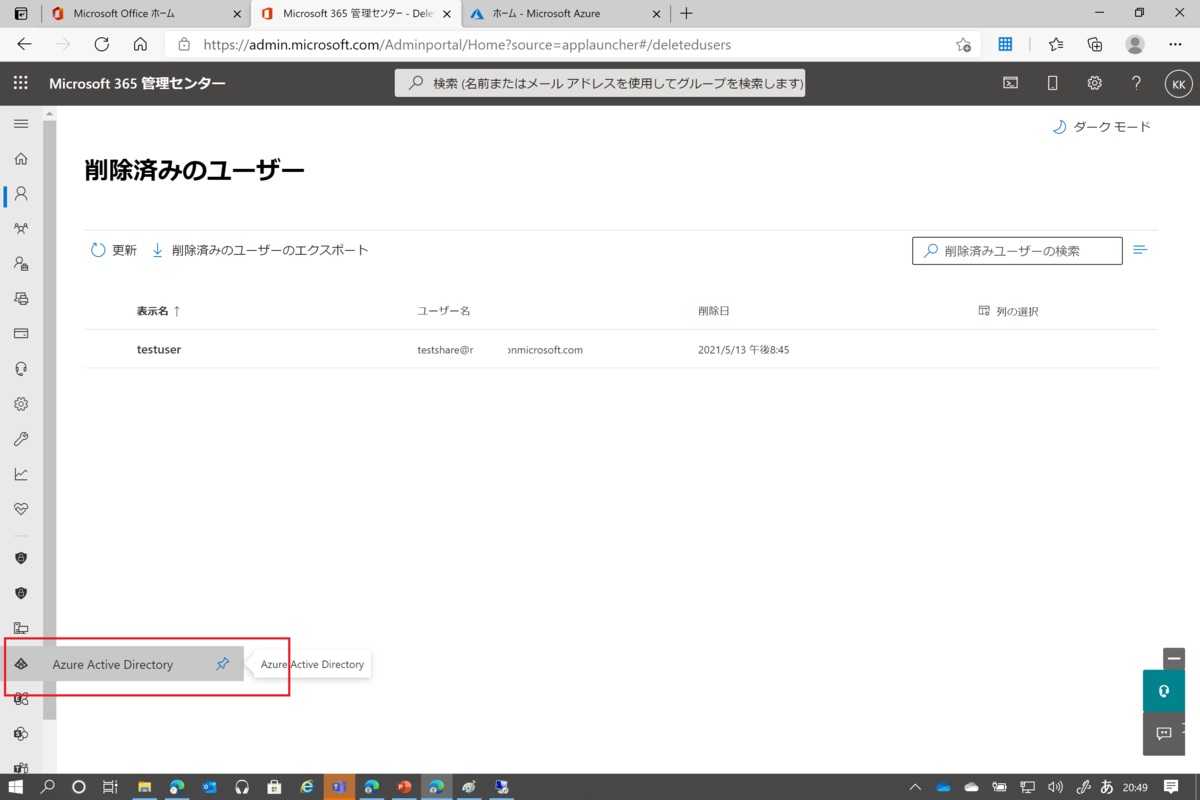Open feedback chat bubble button

coord(1164,733)
